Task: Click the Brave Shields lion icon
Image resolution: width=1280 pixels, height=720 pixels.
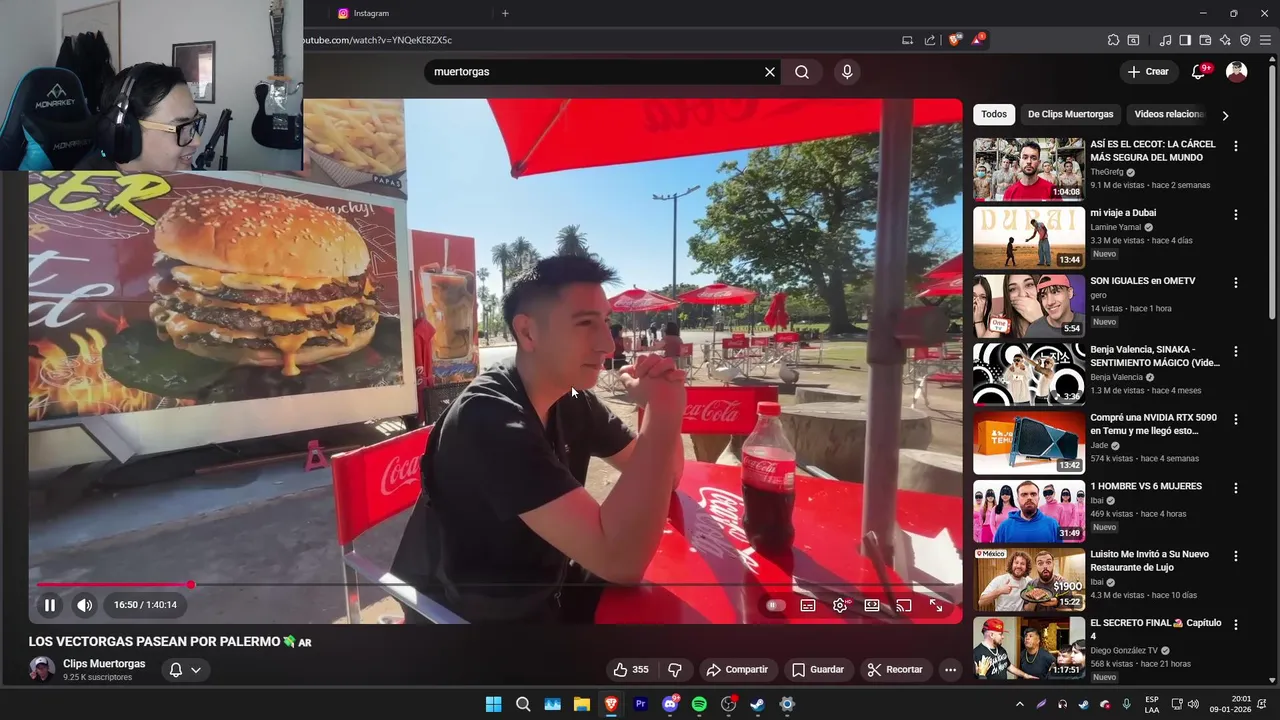Action: pos(955,40)
